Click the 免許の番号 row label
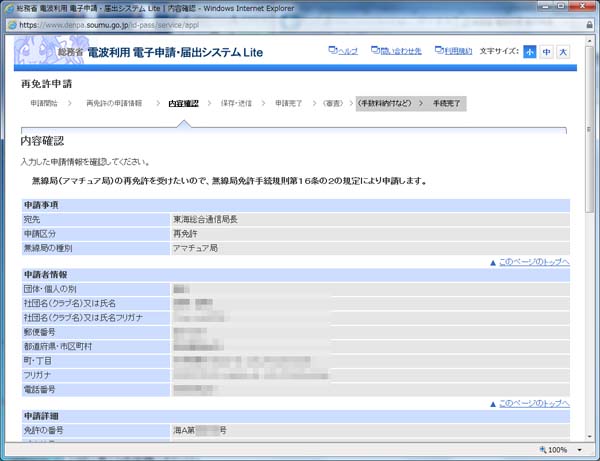 [44, 430]
